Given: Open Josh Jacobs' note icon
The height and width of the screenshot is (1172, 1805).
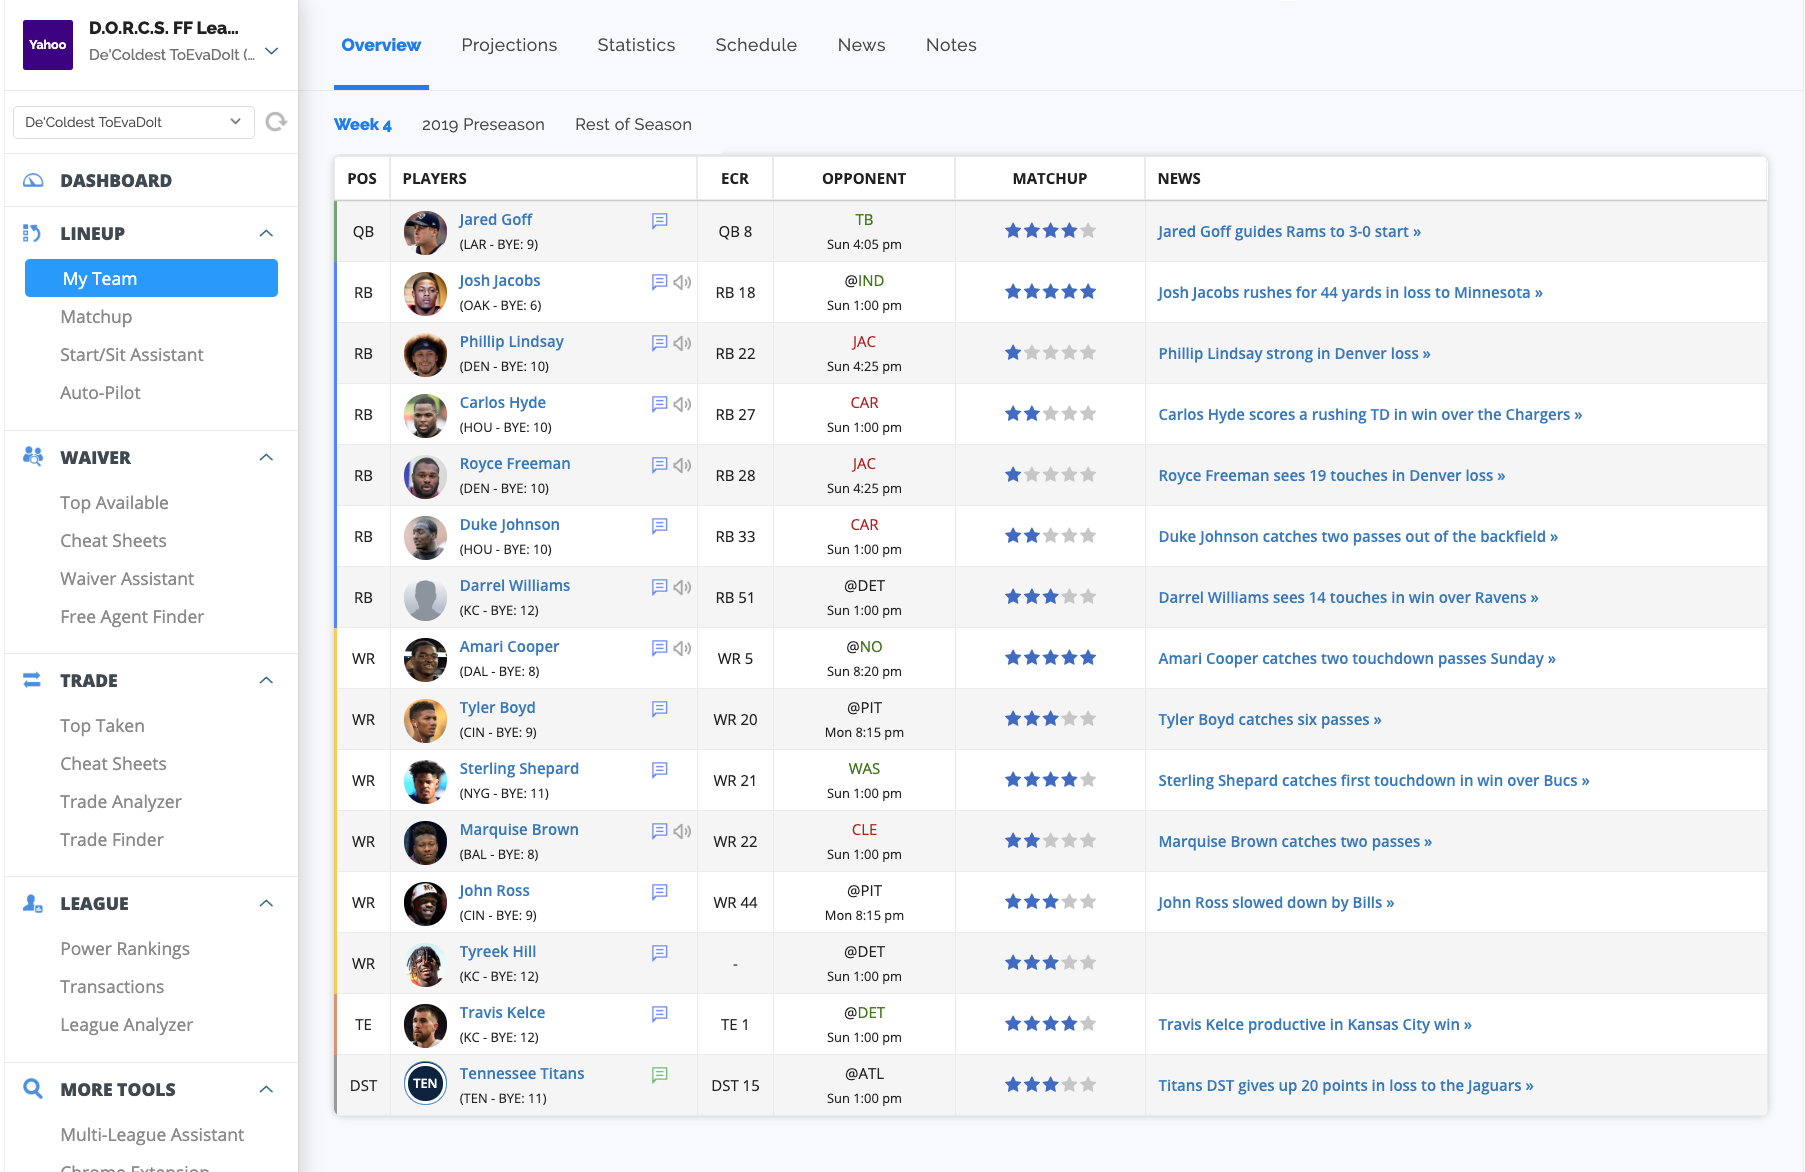Looking at the screenshot, I should (660, 282).
